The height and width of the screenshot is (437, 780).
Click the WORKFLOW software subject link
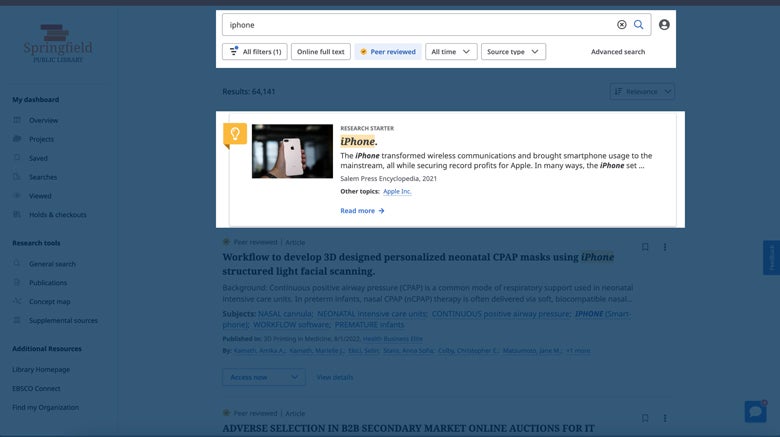click(x=292, y=325)
